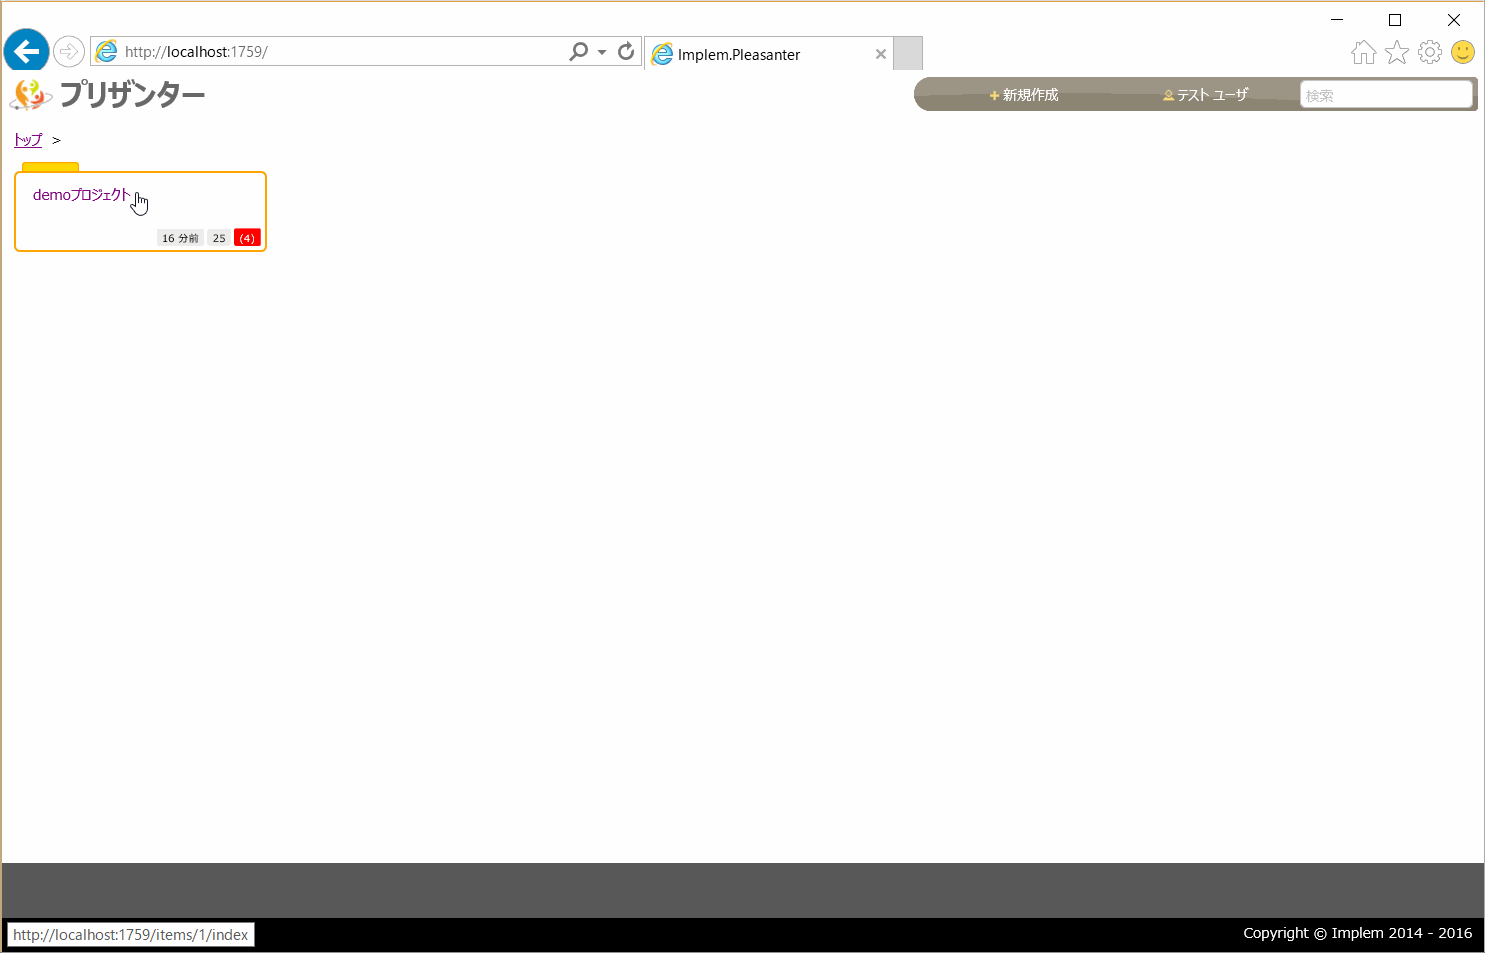Open the address bar dropdown arrow
The image size is (1485, 953).
(x=602, y=52)
